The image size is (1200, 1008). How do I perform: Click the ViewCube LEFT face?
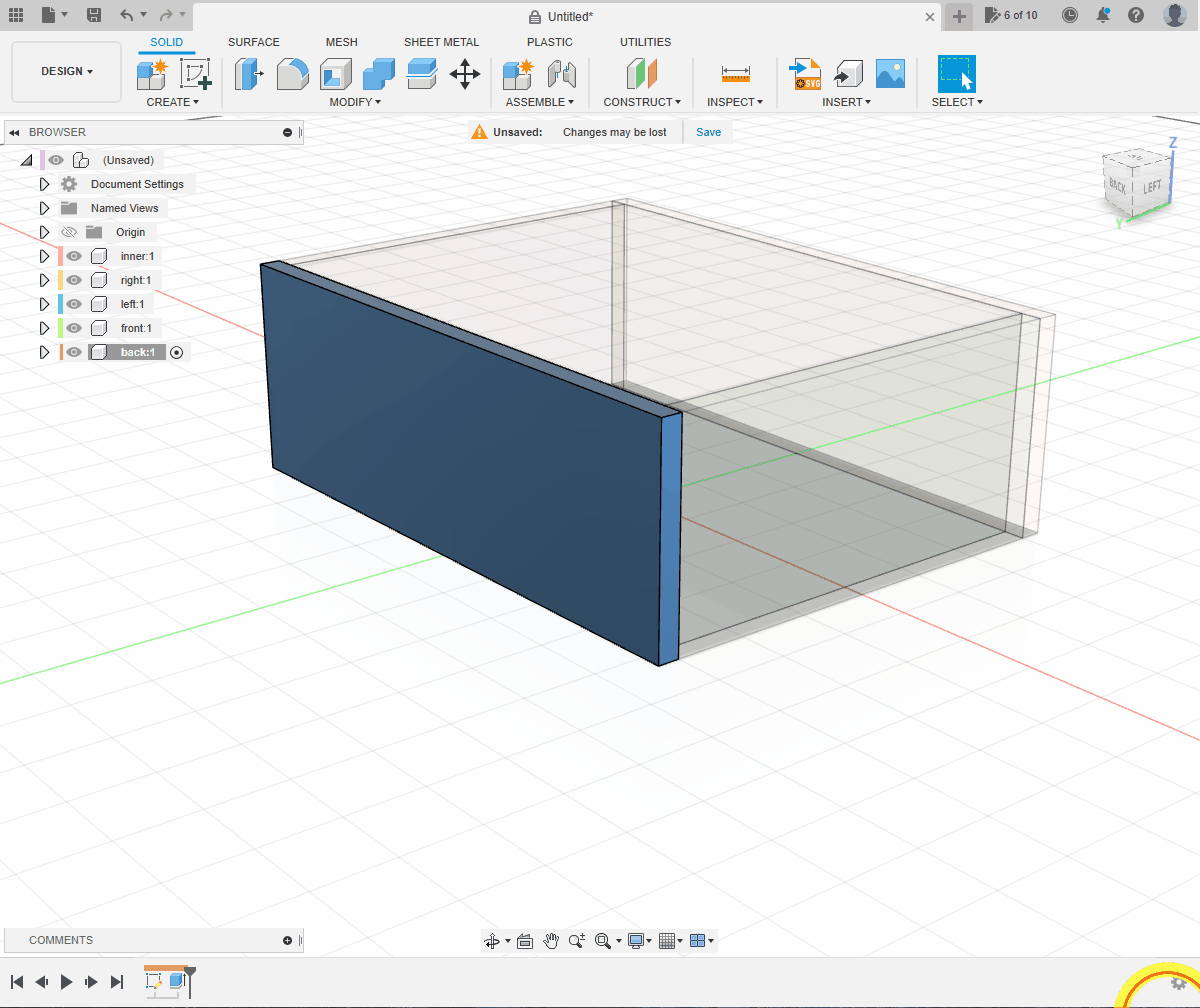(1152, 187)
